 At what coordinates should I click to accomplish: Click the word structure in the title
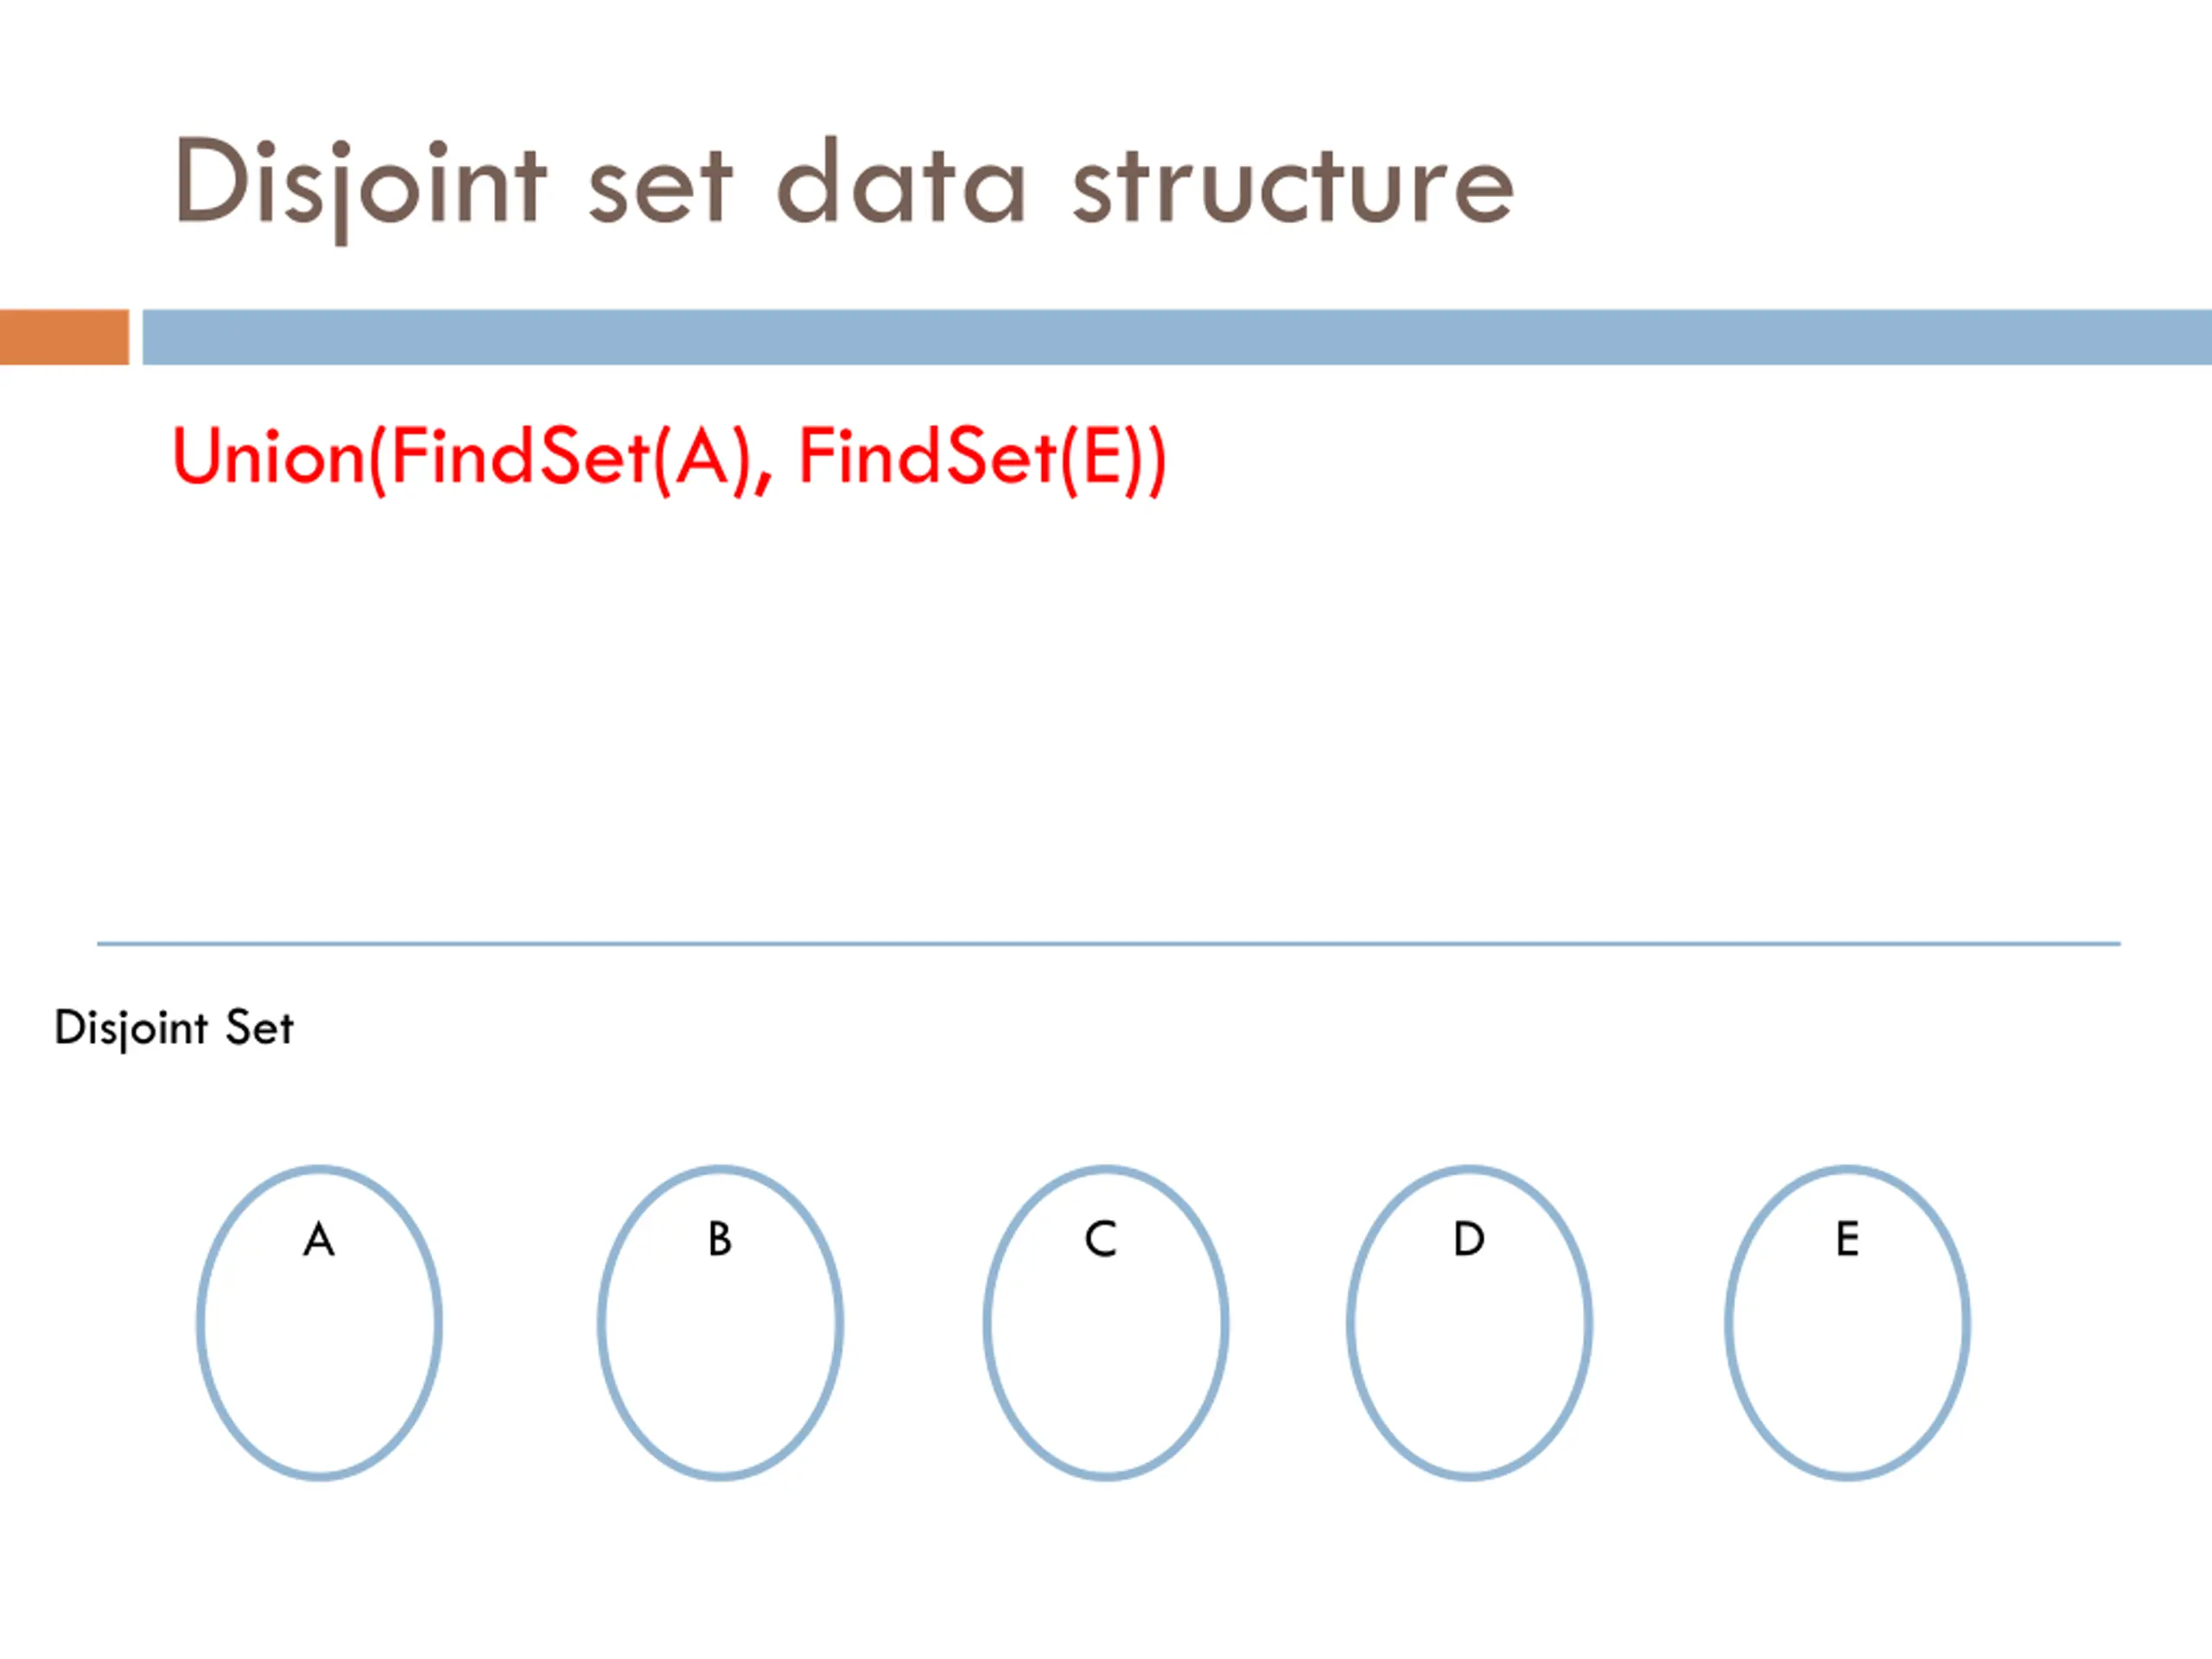tap(1293, 187)
